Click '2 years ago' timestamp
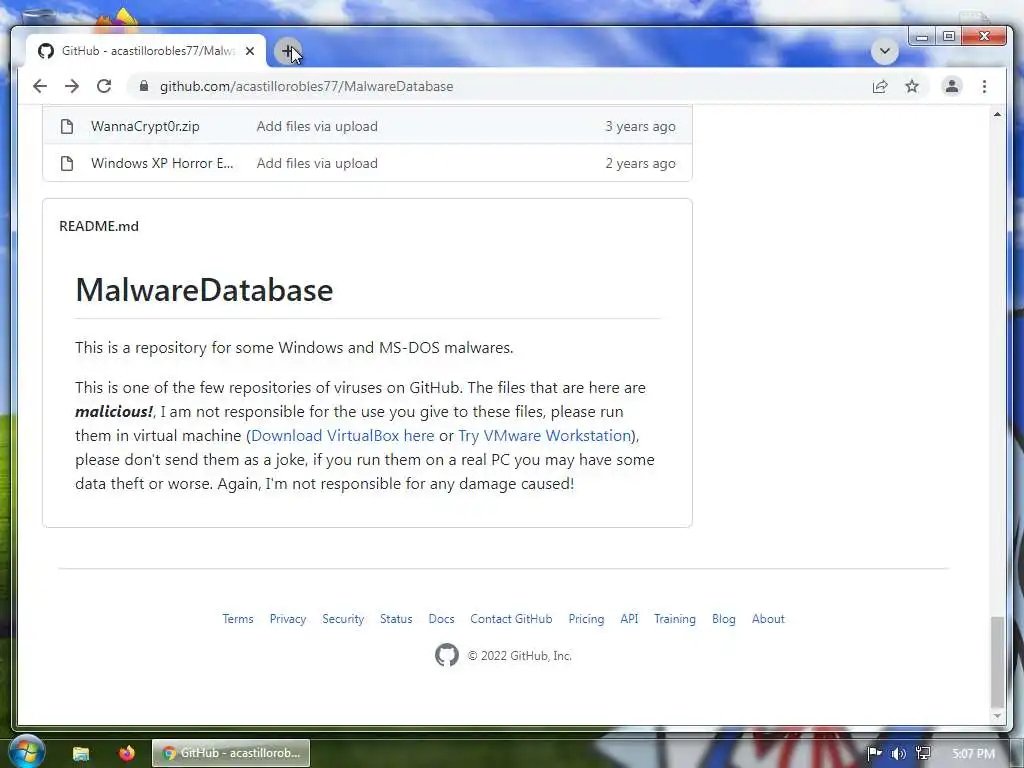 tap(640, 163)
